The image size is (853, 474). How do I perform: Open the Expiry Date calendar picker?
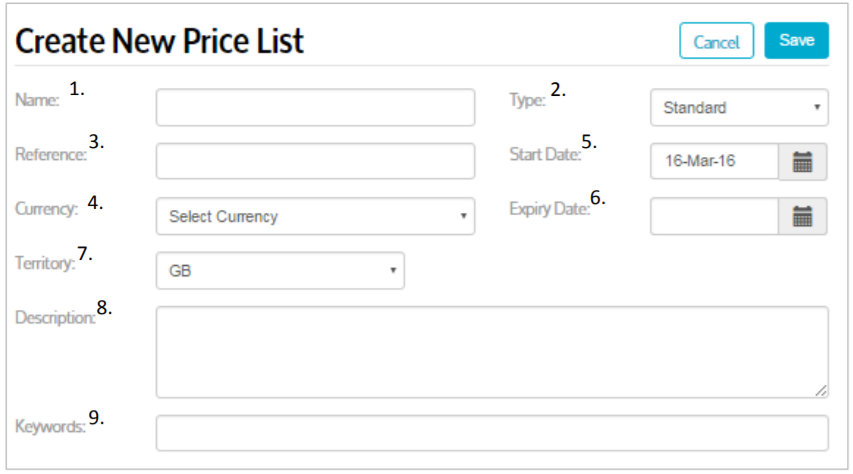coord(802,216)
